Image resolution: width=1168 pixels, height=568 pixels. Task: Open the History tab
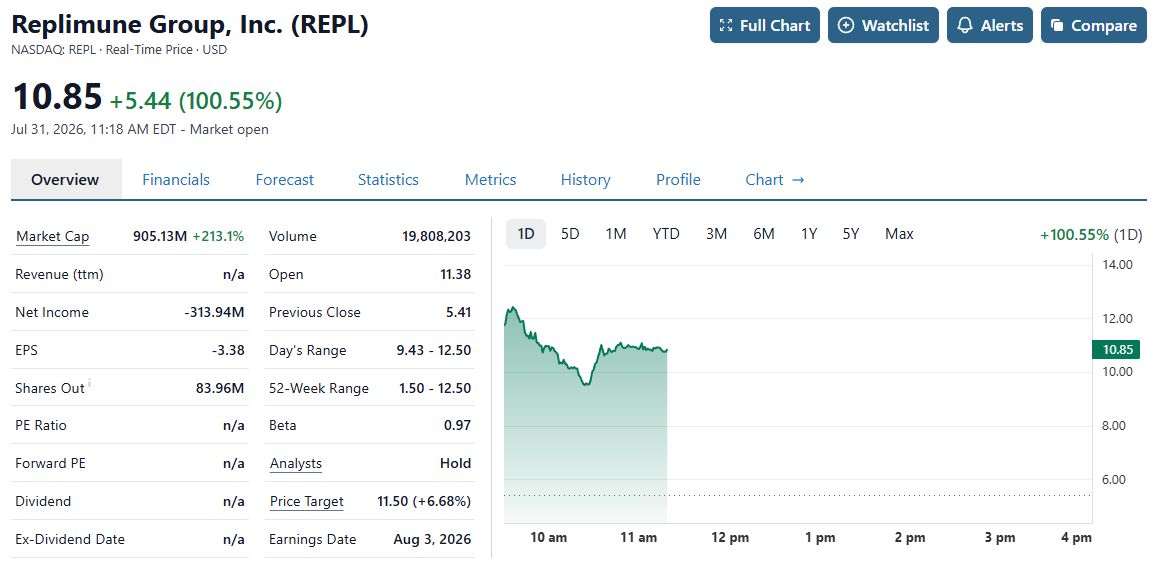[585, 179]
